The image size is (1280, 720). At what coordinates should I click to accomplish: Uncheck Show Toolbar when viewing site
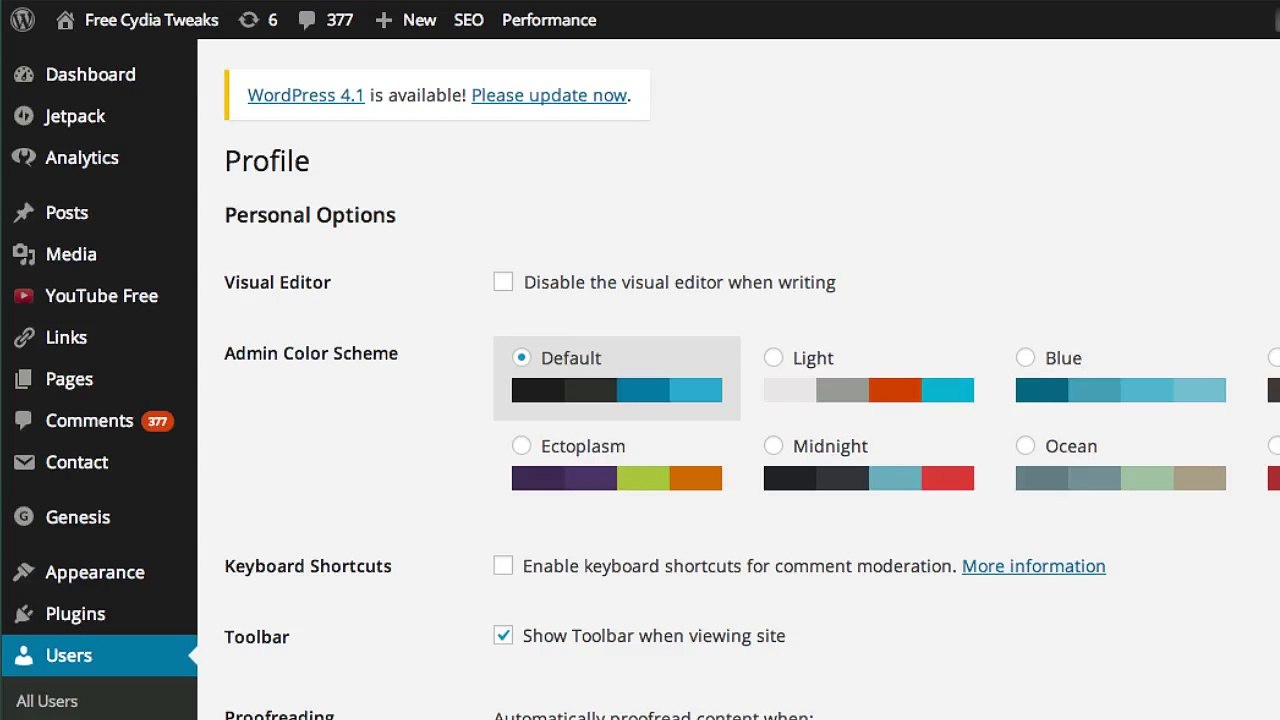[x=503, y=636]
